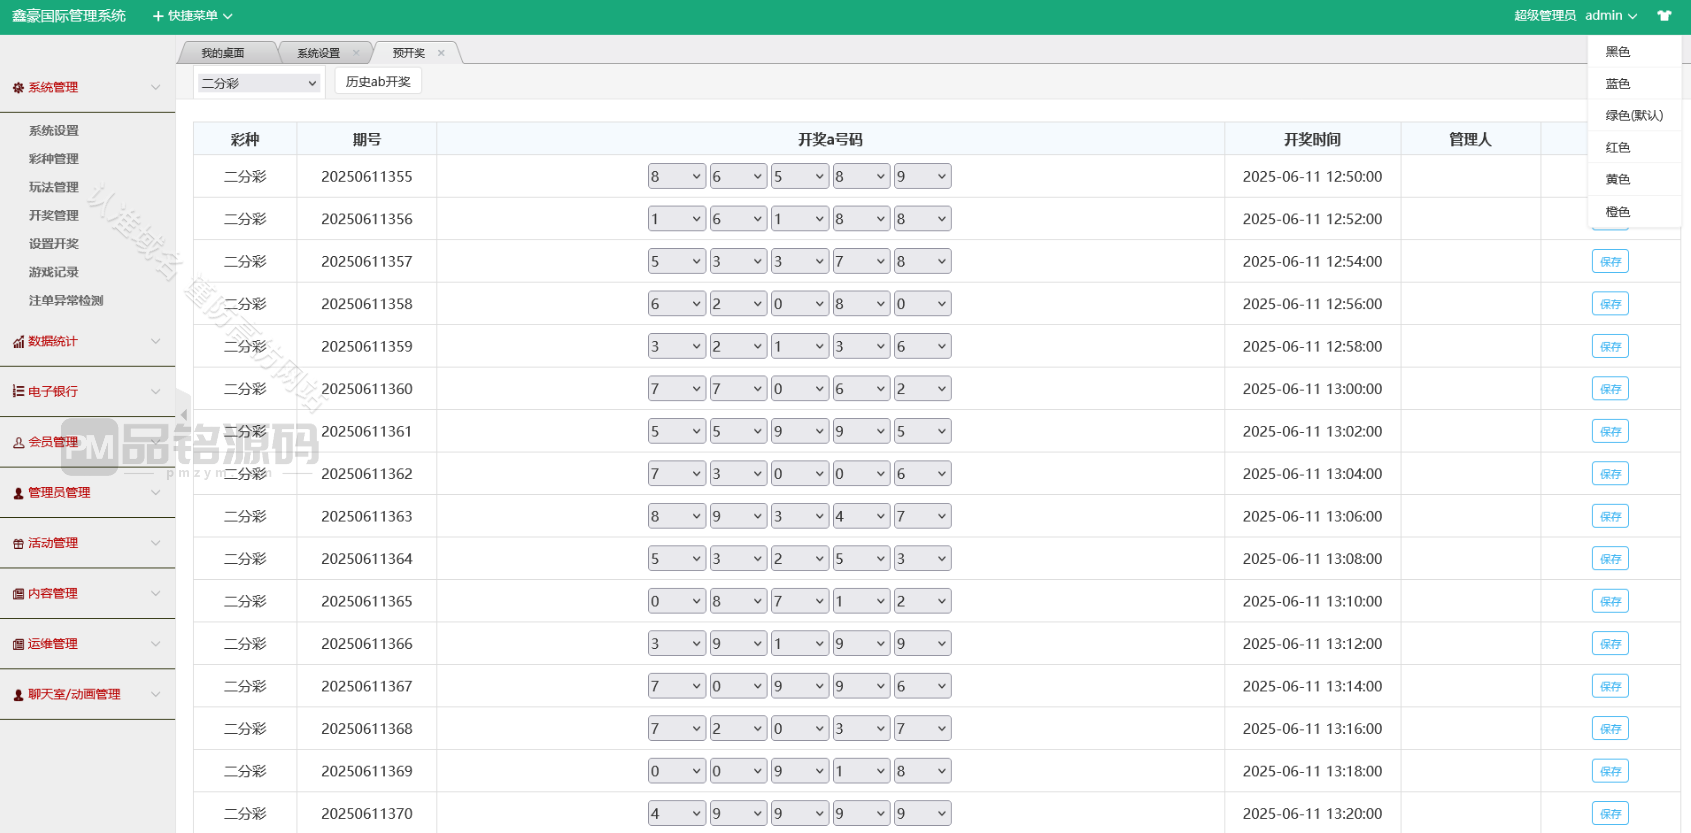The height and width of the screenshot is (833, 1691).
Task: Expand the 电子银行 sidebar section
Action: pos(87,391)
